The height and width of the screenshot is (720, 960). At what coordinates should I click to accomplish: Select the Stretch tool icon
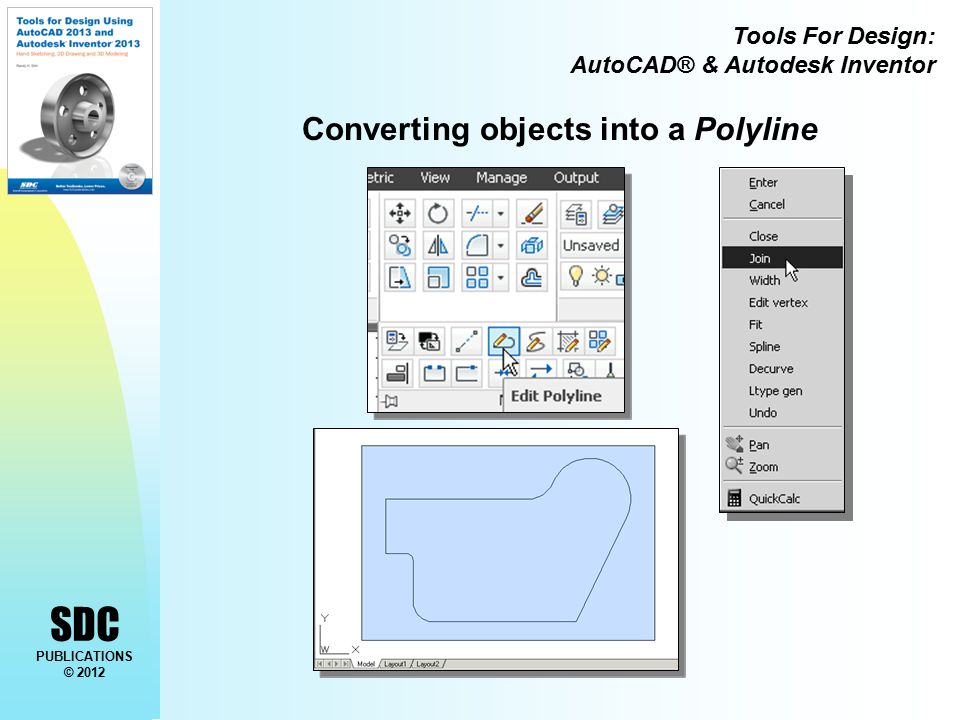point(400,277)
